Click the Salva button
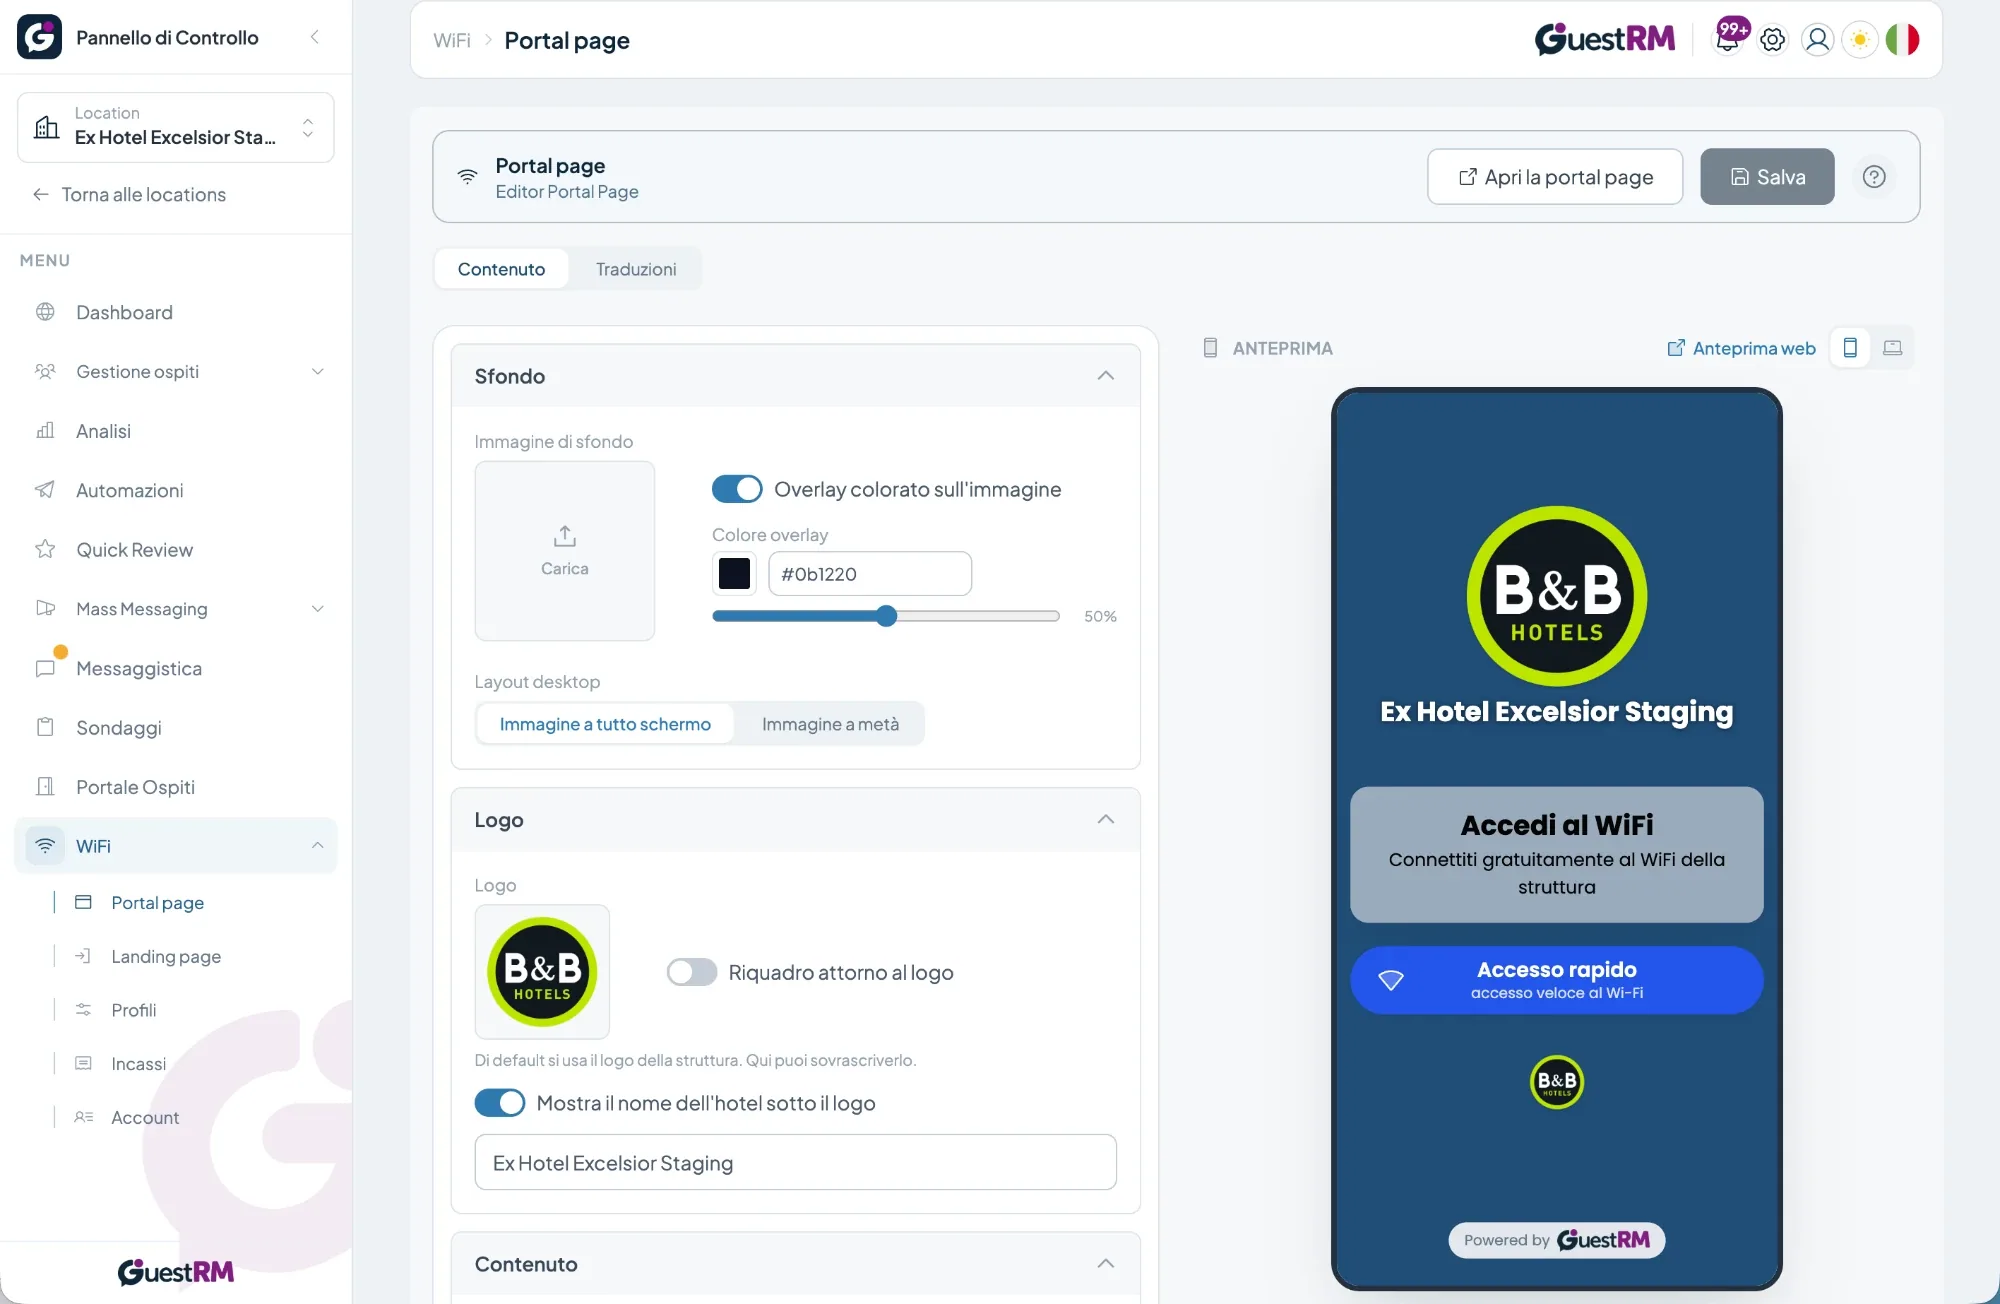The height and width of the screenshot is (1304, 2000). click(1767, 177)
